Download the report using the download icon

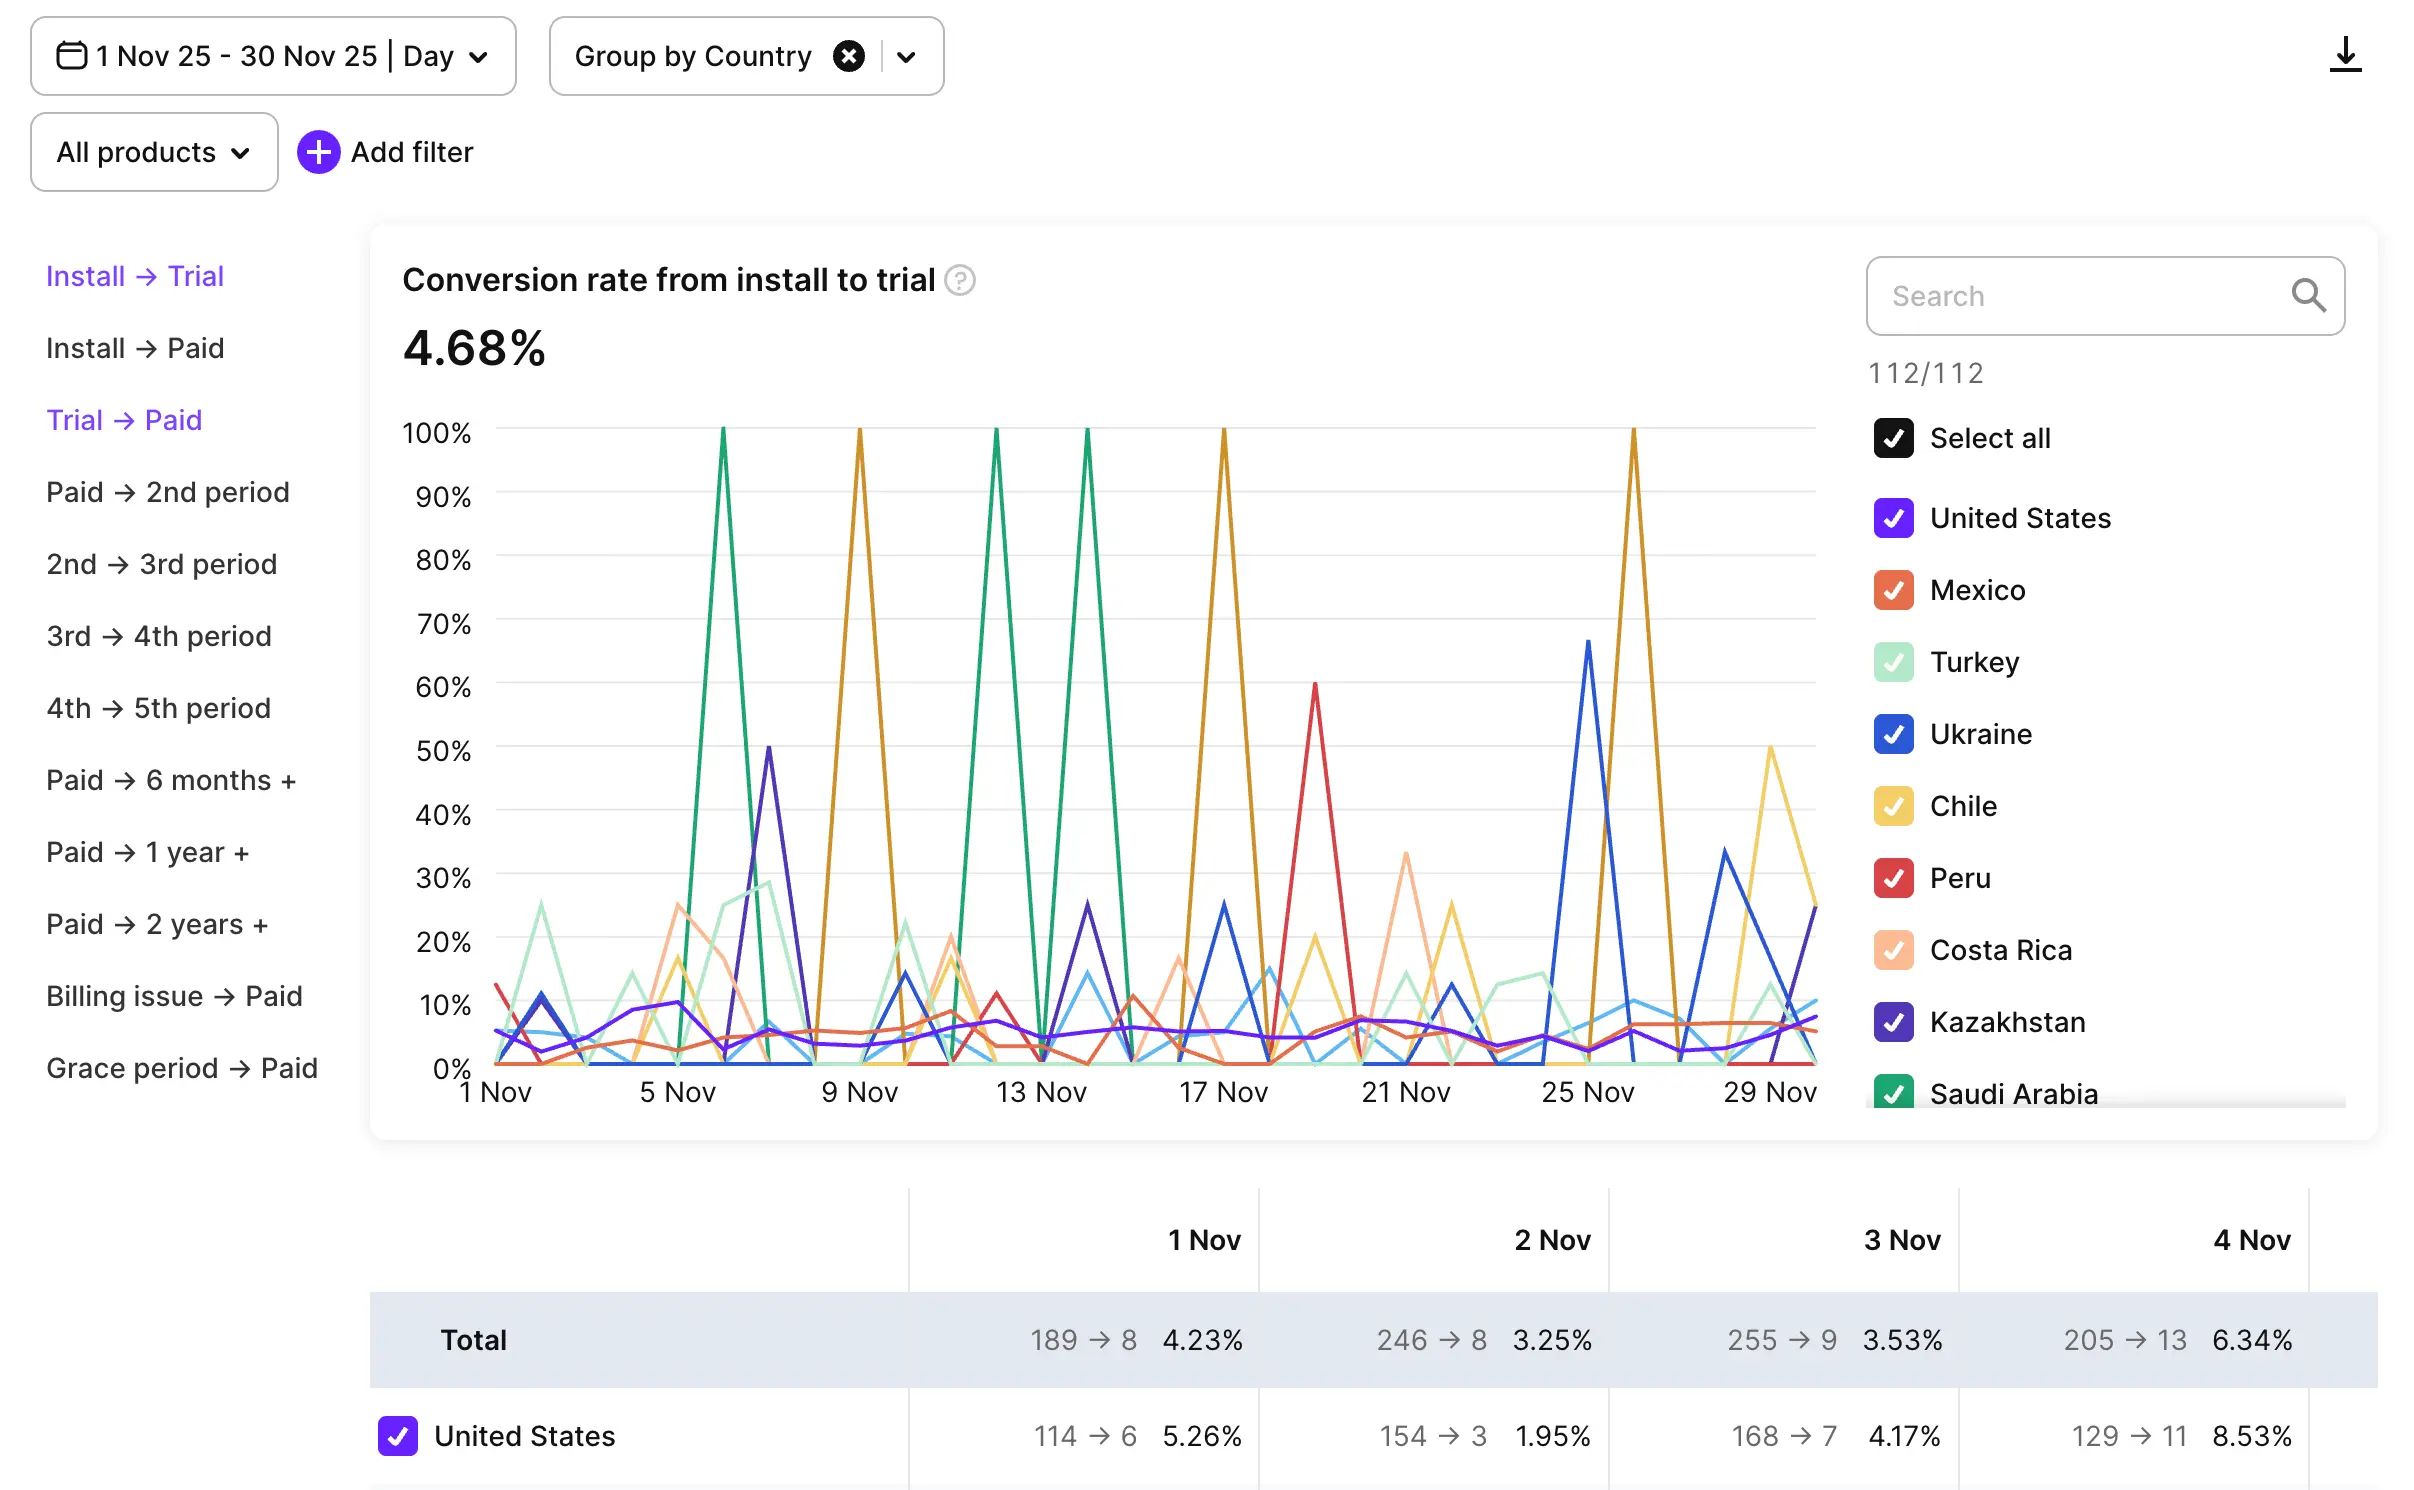pyautogui.click(x=2346, y=56)
